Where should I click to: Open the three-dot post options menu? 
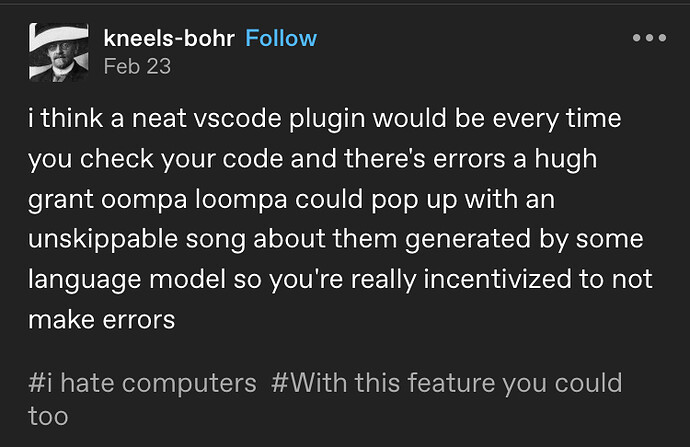(x=649, y=38)
